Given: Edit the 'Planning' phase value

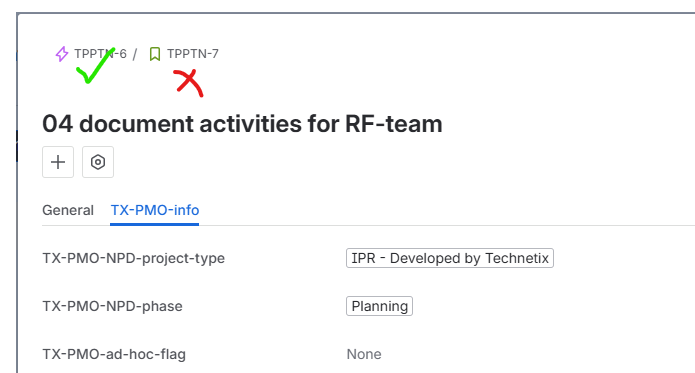Looking at the screenshot, I should point(379,306).
